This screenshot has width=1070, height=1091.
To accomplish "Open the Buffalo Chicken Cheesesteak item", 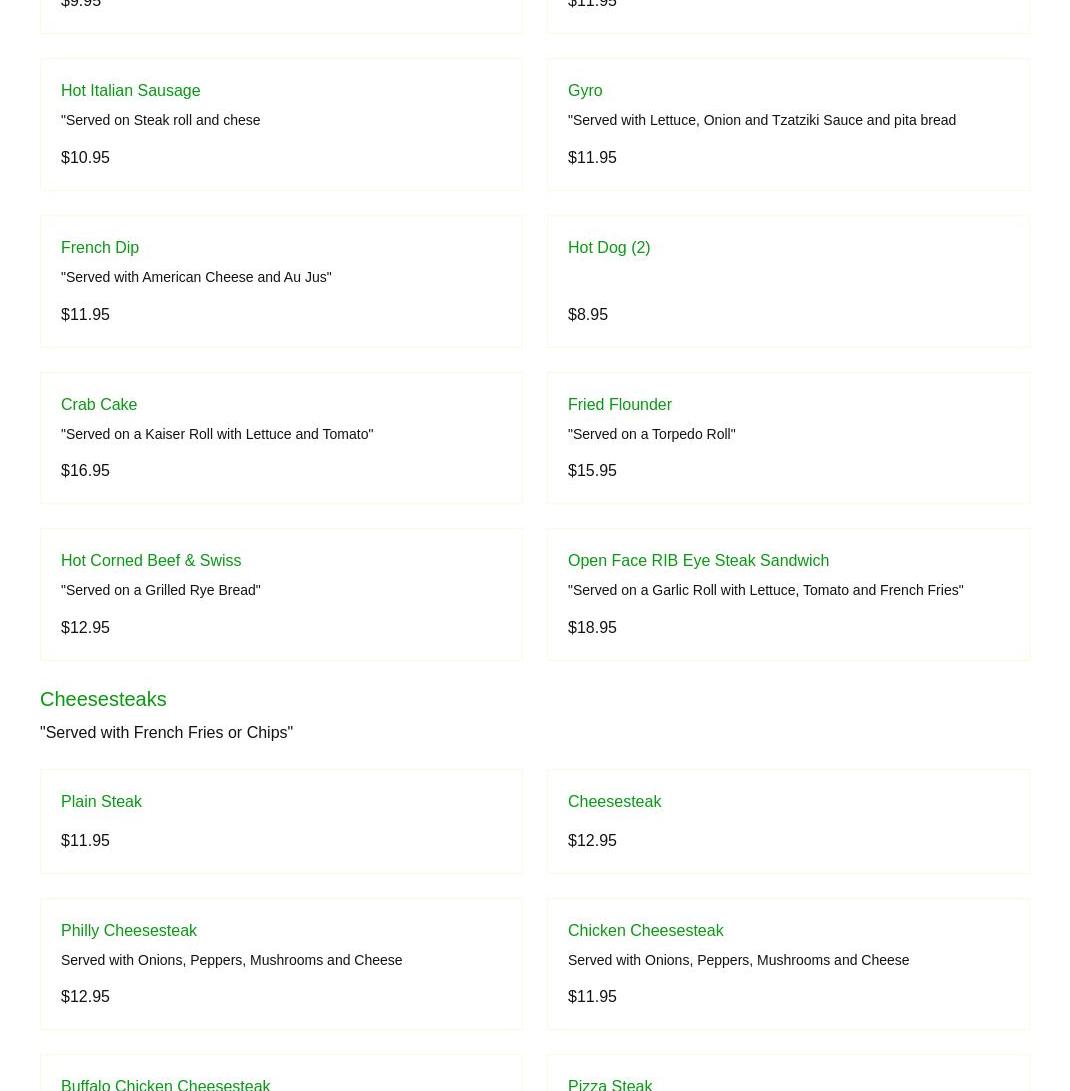I will pos(165,1084).
